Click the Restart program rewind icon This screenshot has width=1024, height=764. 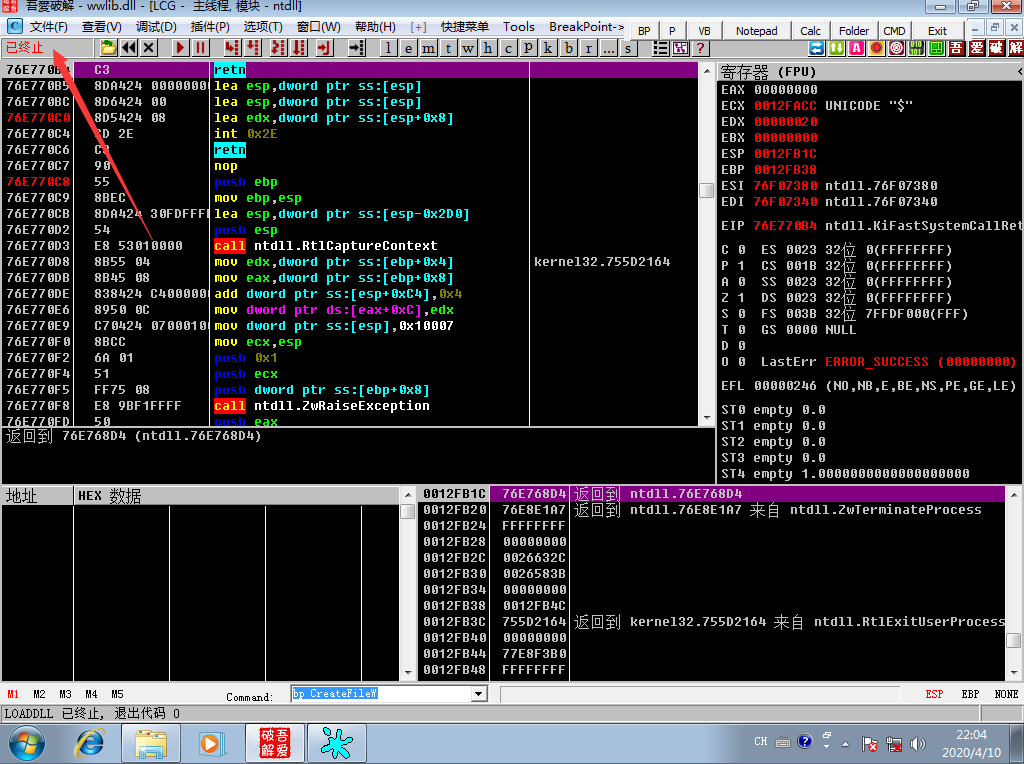(x=129, y=48)
